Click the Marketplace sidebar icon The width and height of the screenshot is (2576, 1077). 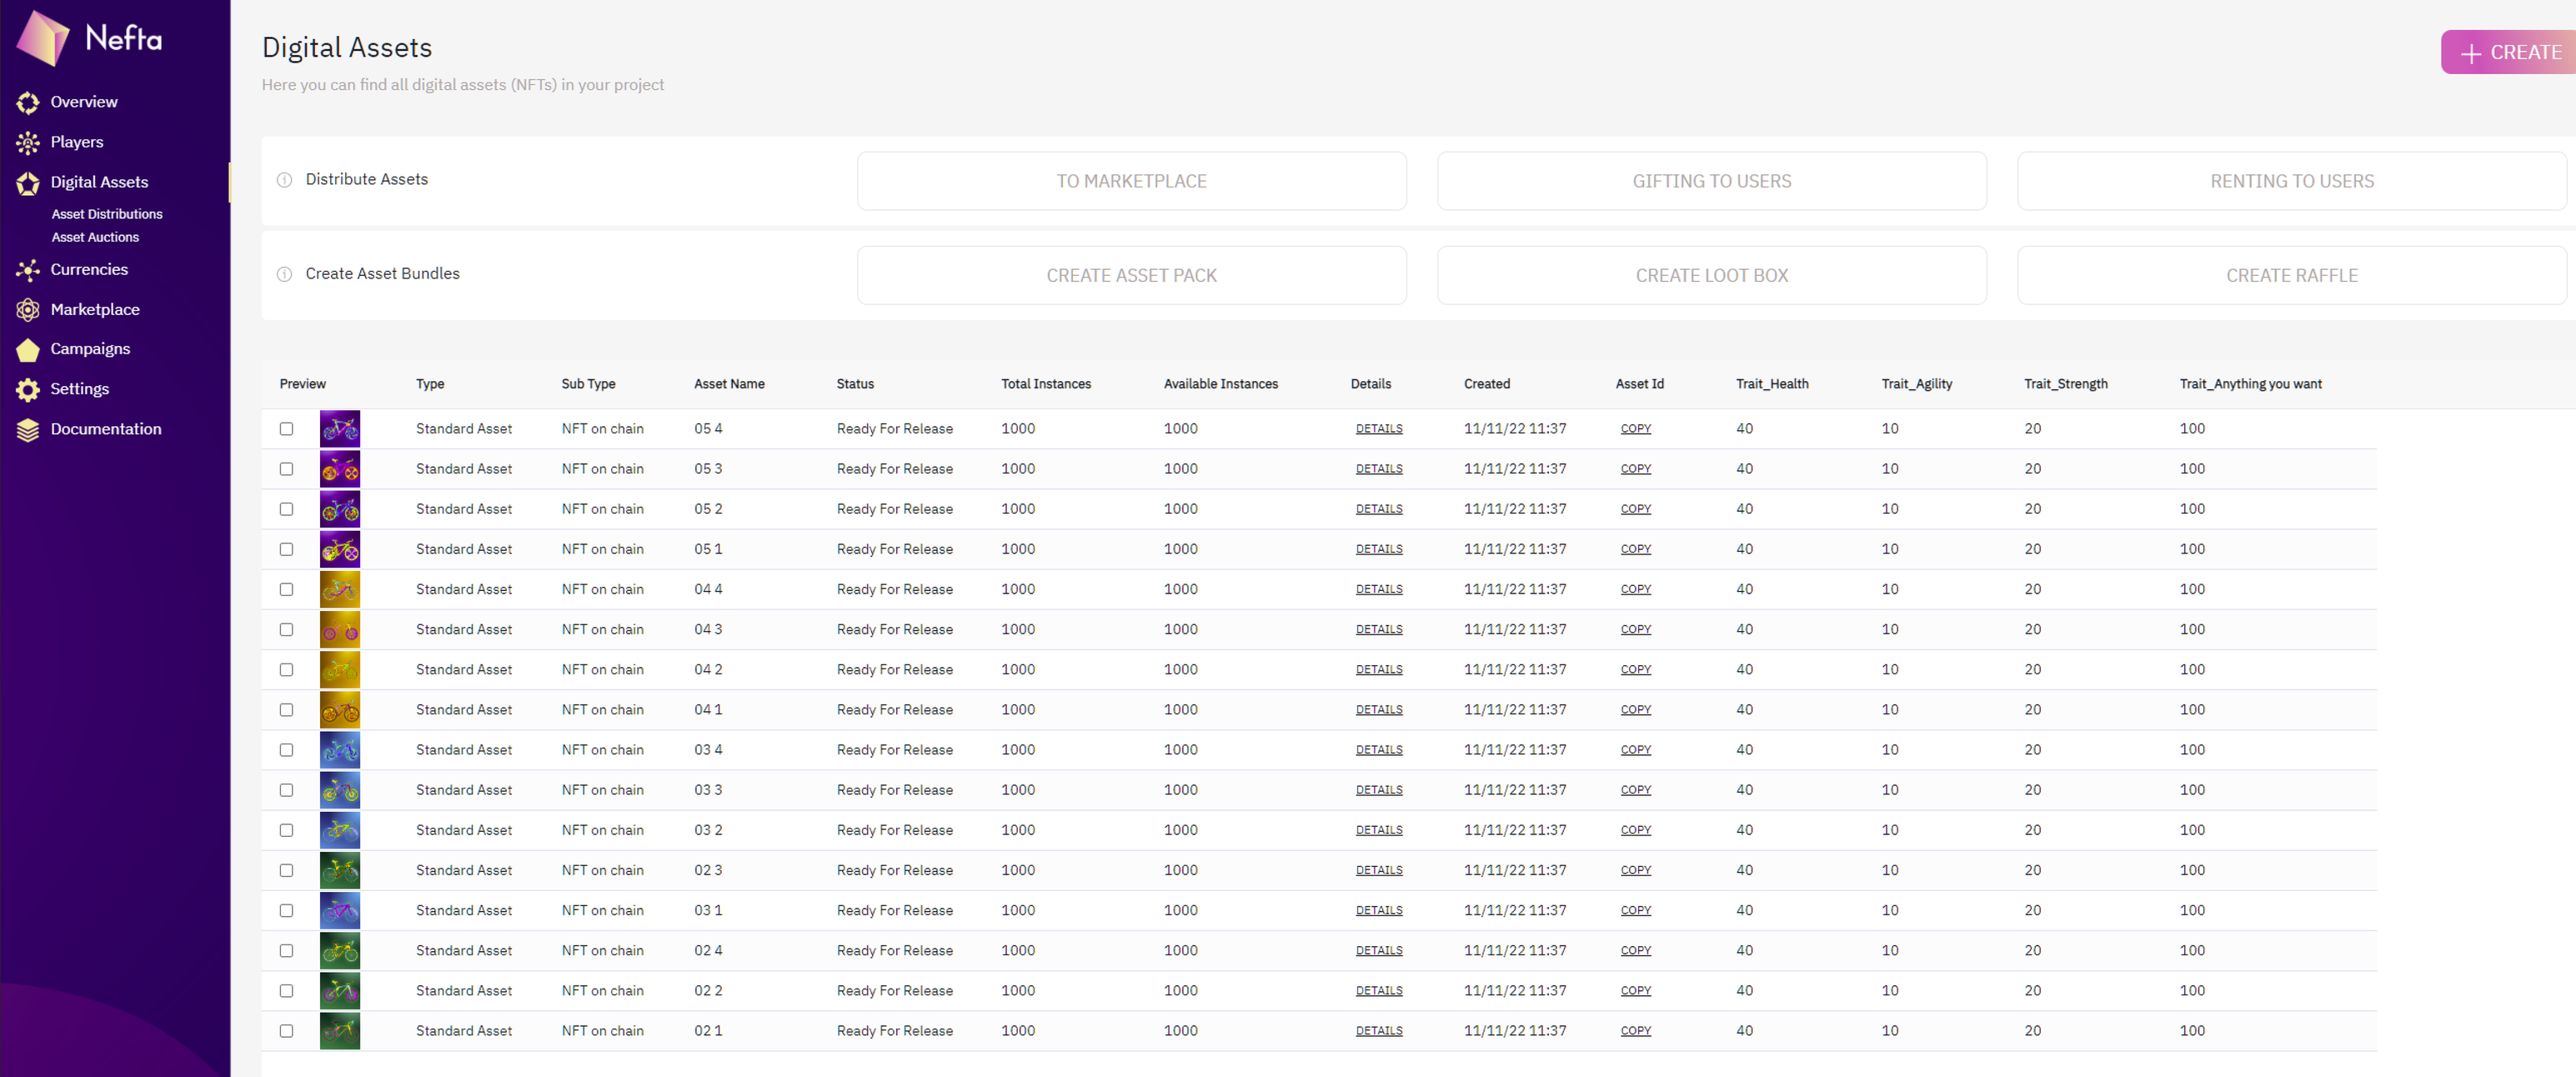pyautogui.click(x=28, y=310)
